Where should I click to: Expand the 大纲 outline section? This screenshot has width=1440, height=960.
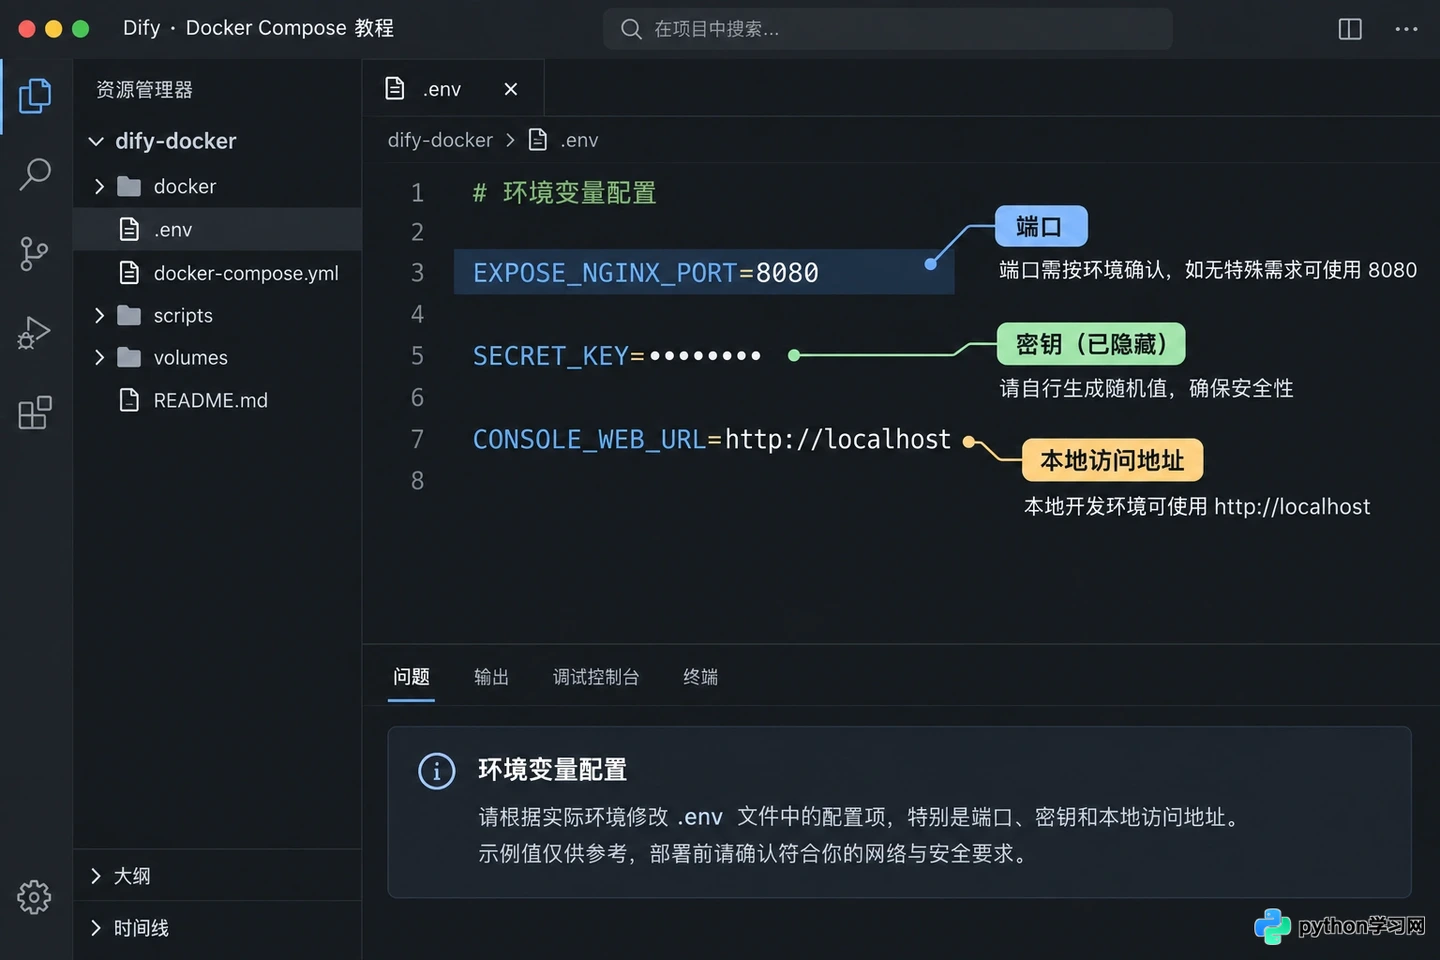(96, 876)
